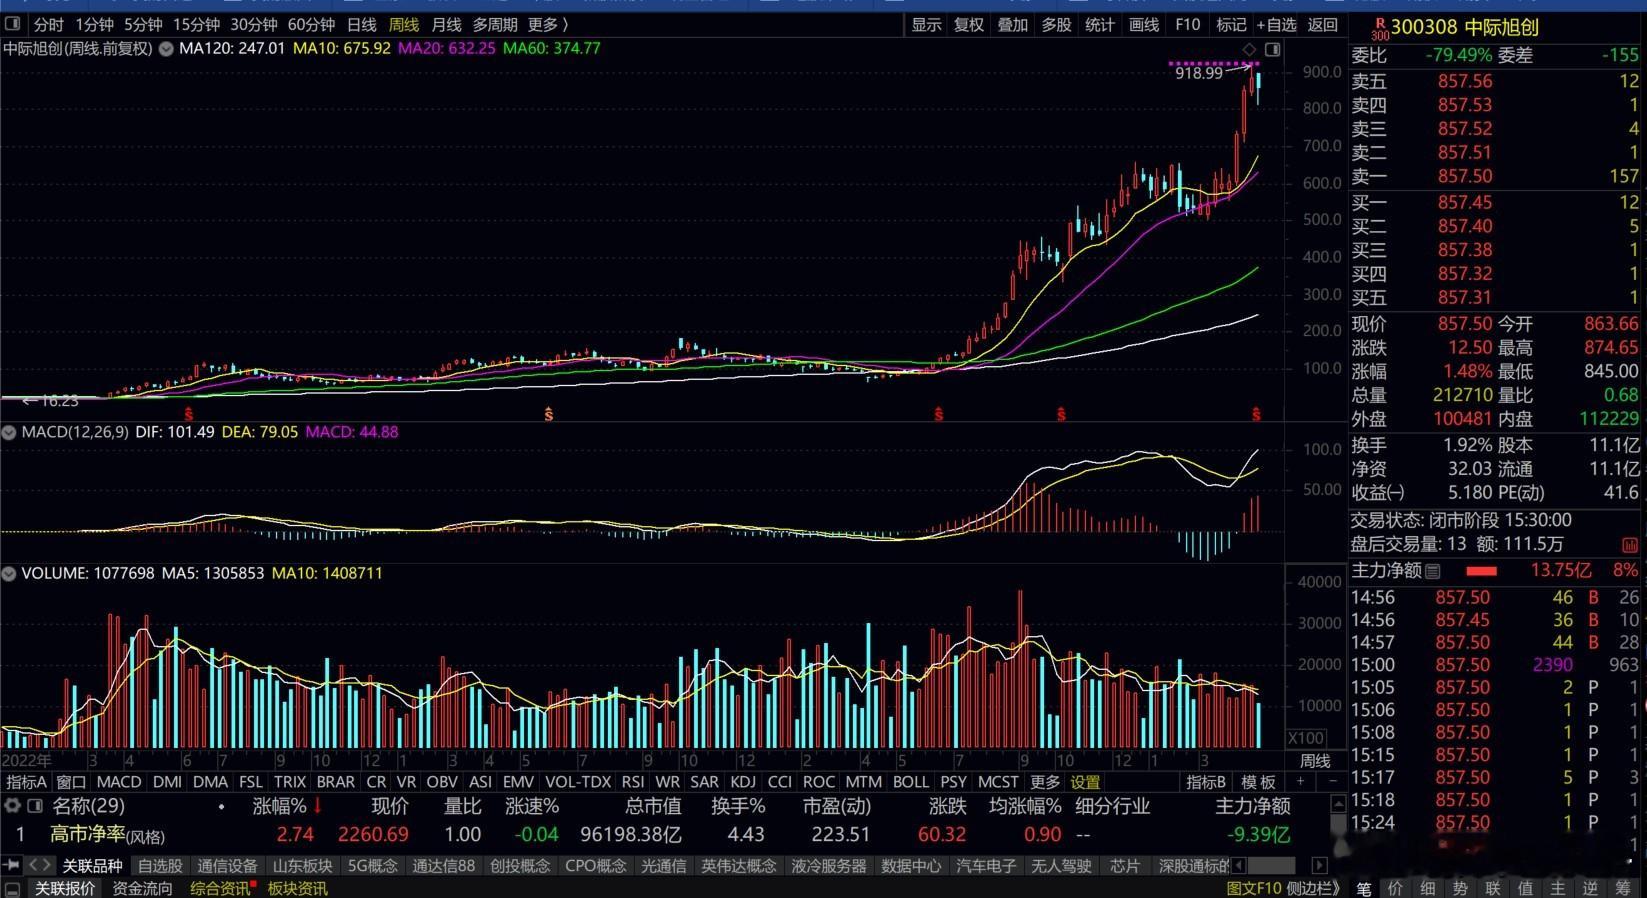Expand the MACD indicator settings arrow
This screenshot has height=898, width=1647.
coord(9,432)
